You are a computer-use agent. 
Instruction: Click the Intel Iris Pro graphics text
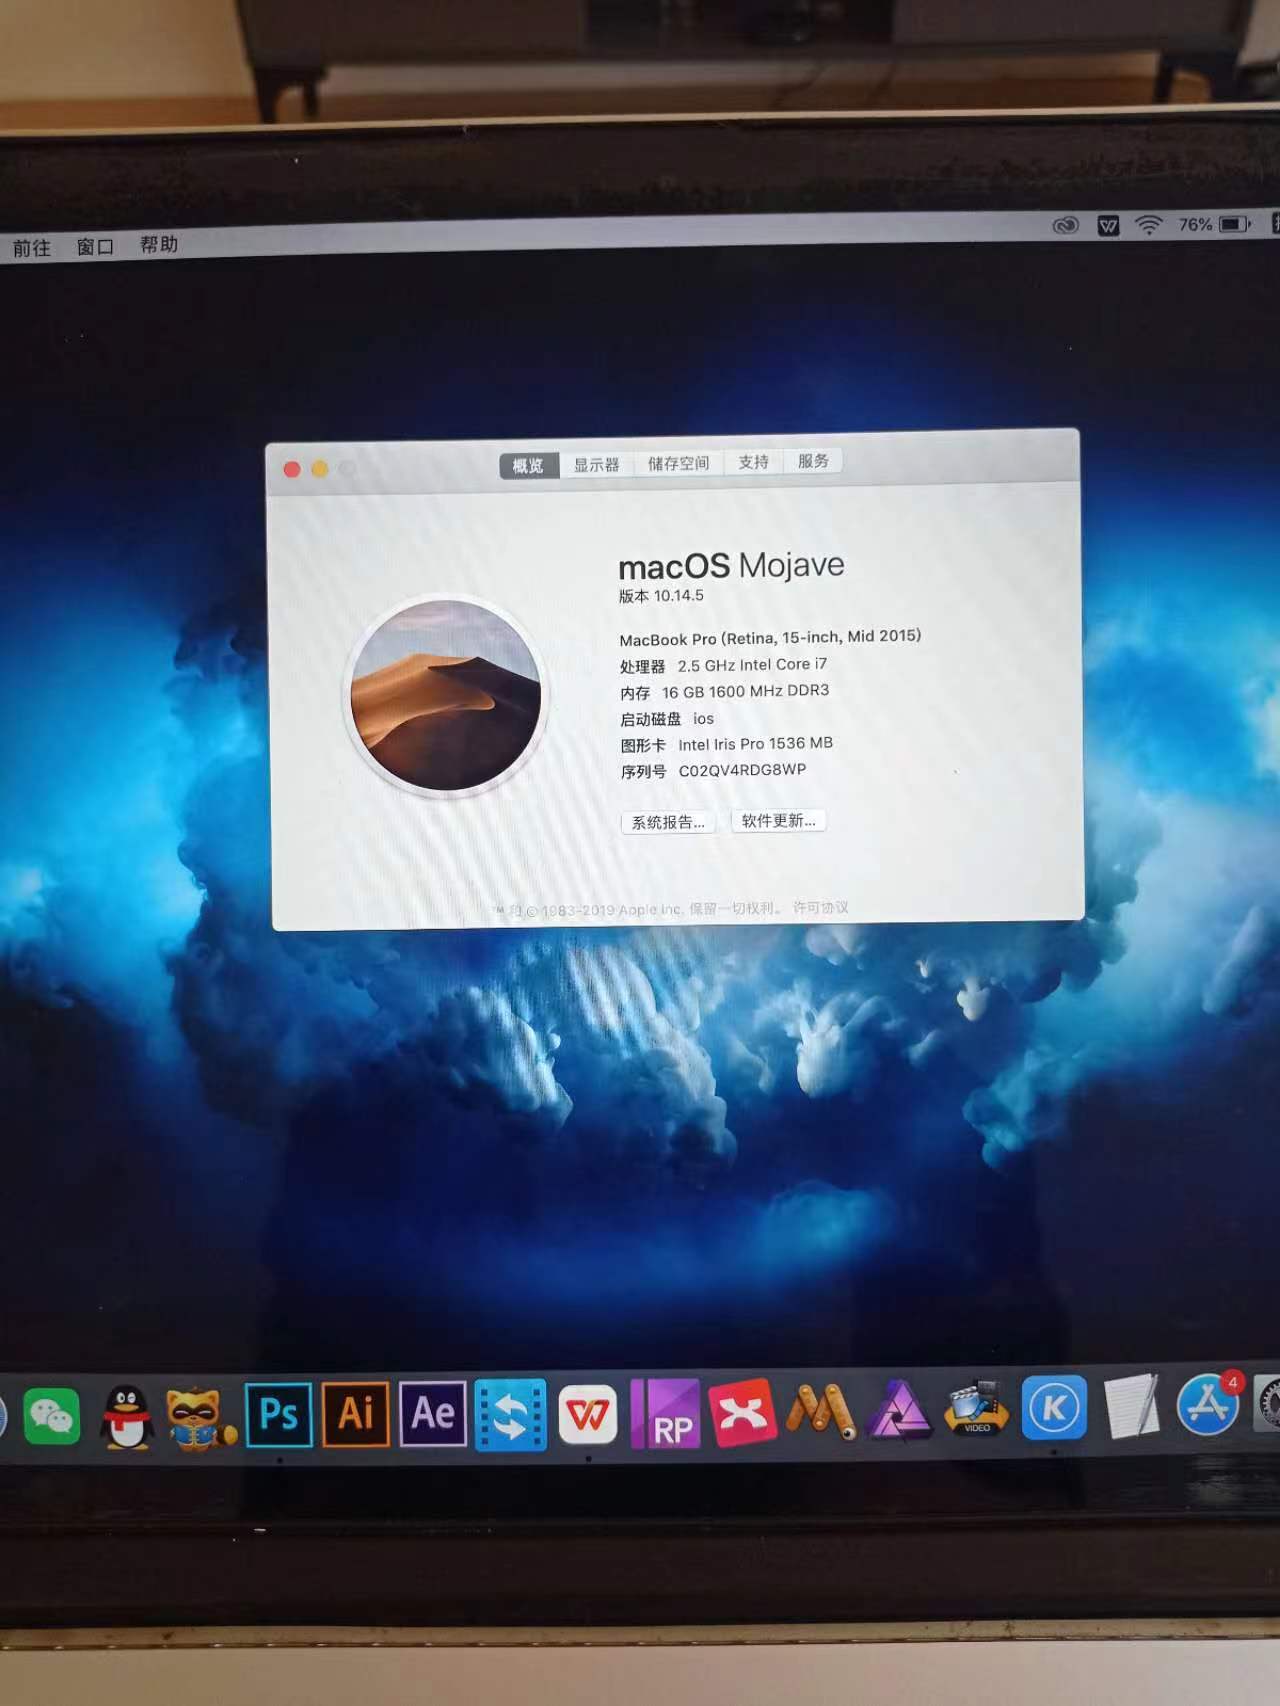[755, 744]
